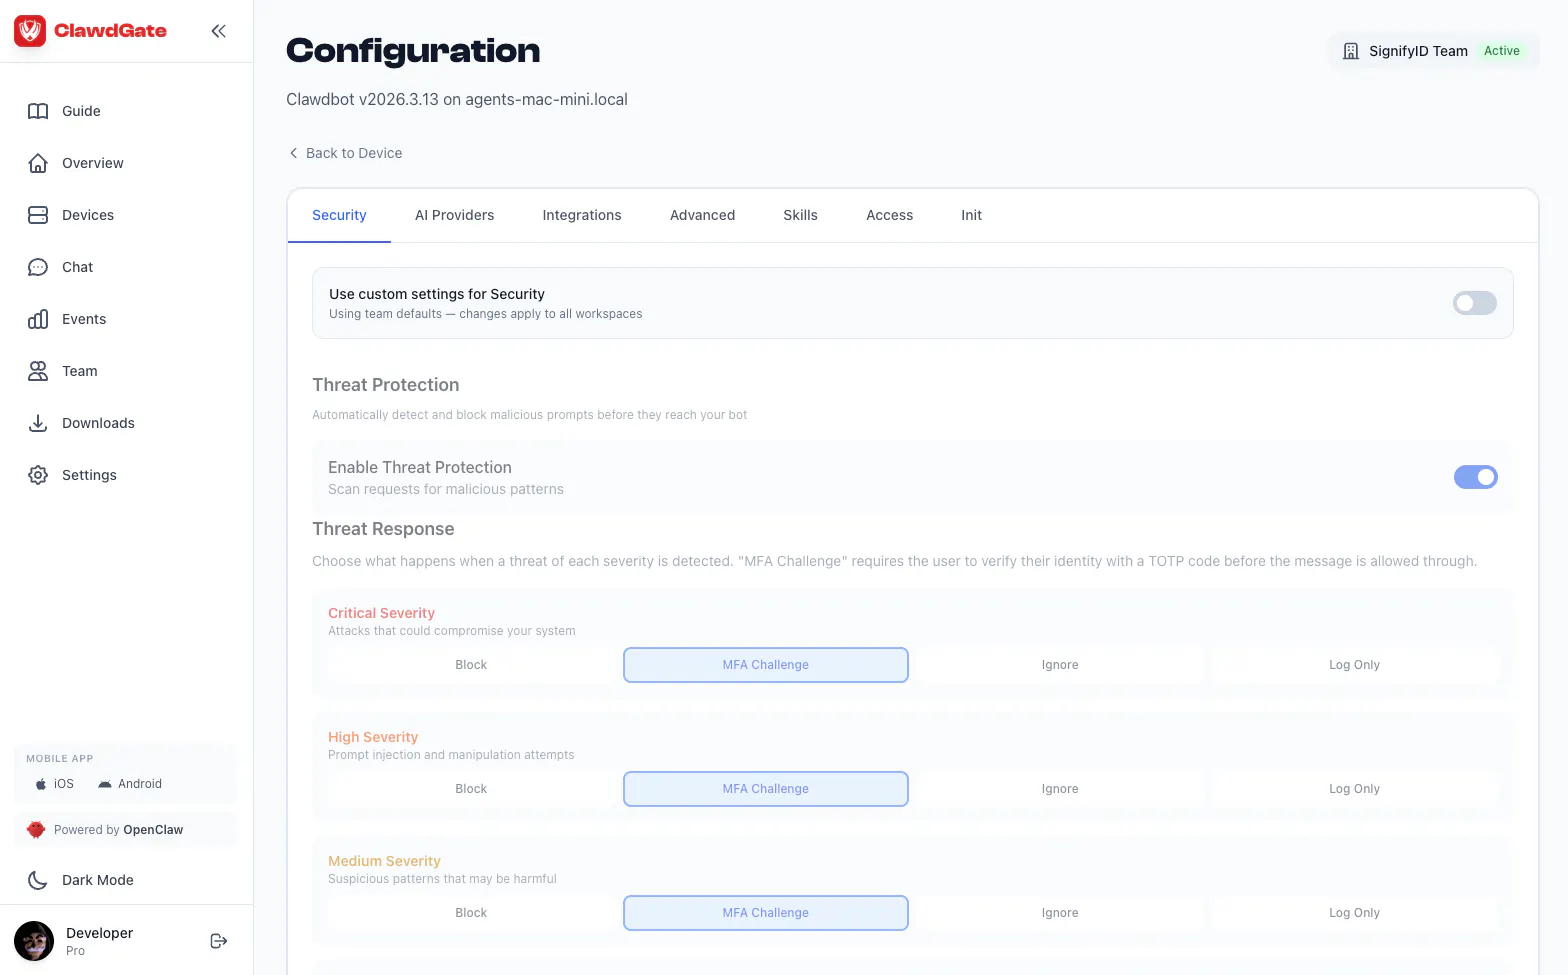Viewport: 1568px width, 975px height.
Task: Open Team in the sidebar
Action: coord(80,371)
